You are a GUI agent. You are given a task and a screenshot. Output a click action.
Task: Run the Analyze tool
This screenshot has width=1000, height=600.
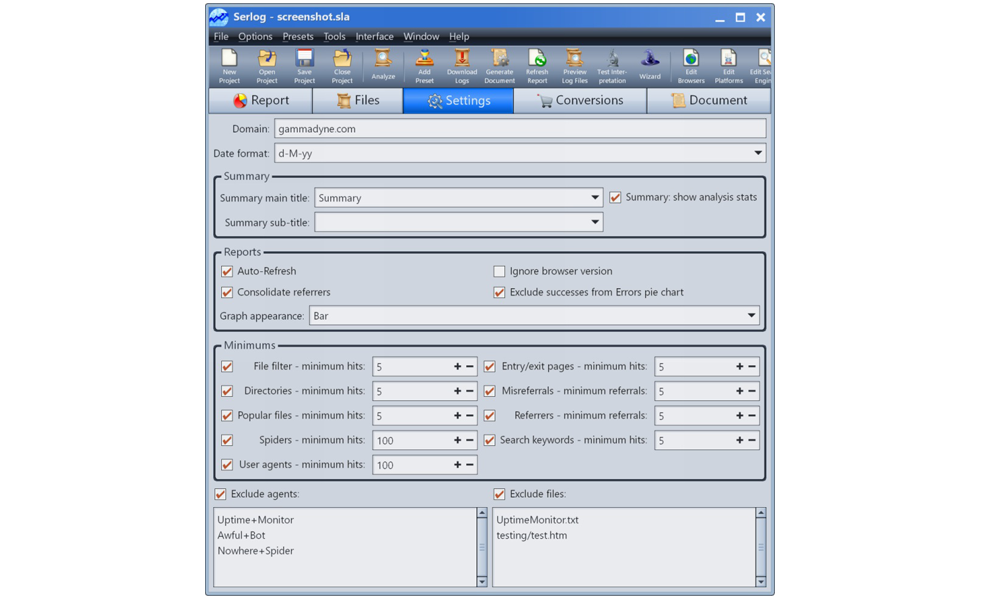coord(383,65)
